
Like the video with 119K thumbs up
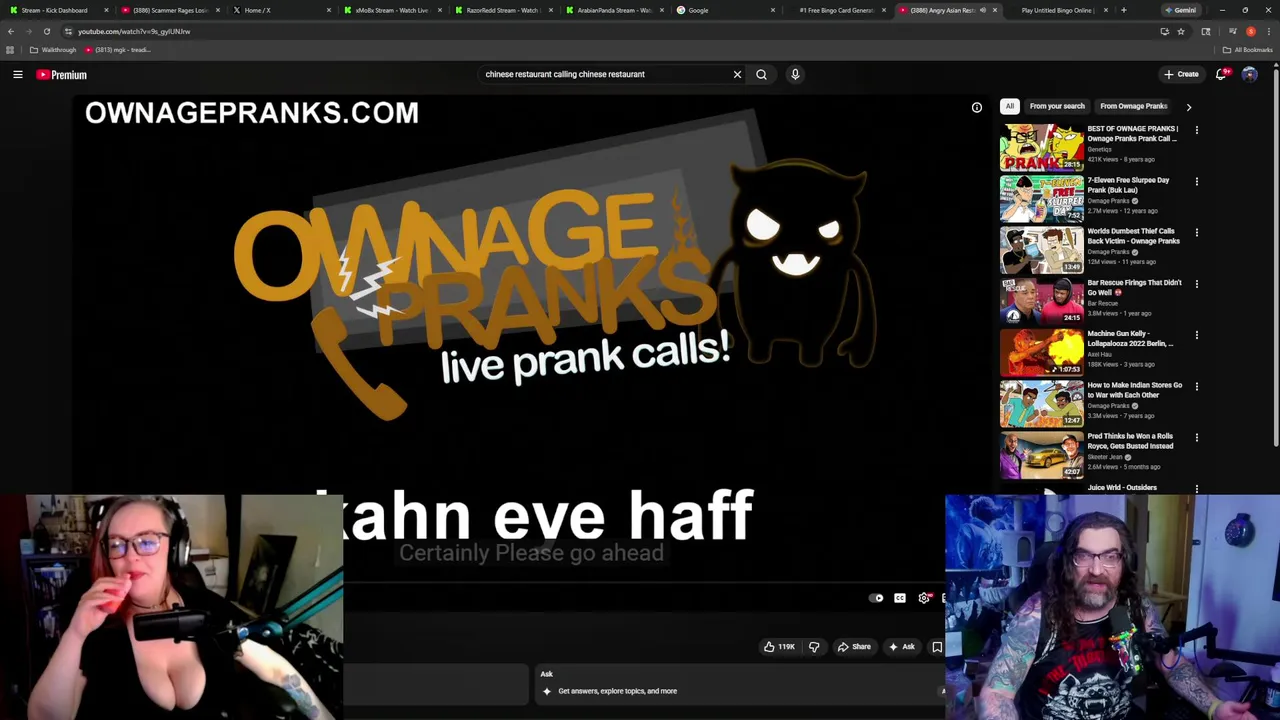point(779,647)
